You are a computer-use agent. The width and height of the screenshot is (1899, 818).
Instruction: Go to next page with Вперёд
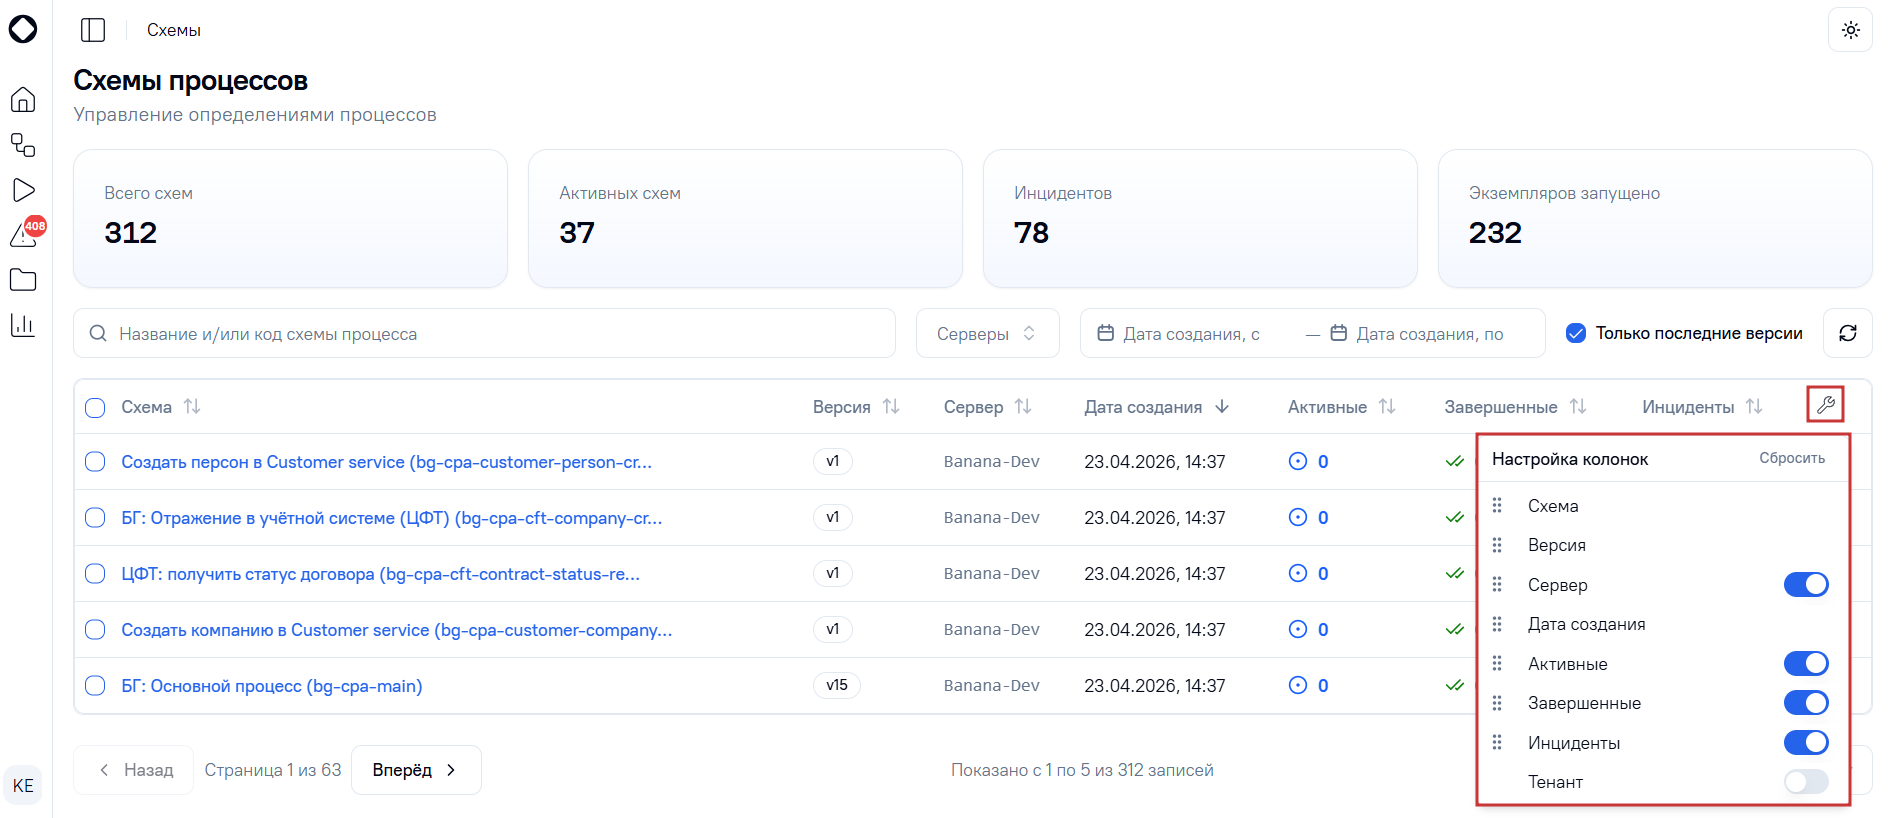(416, 770)
